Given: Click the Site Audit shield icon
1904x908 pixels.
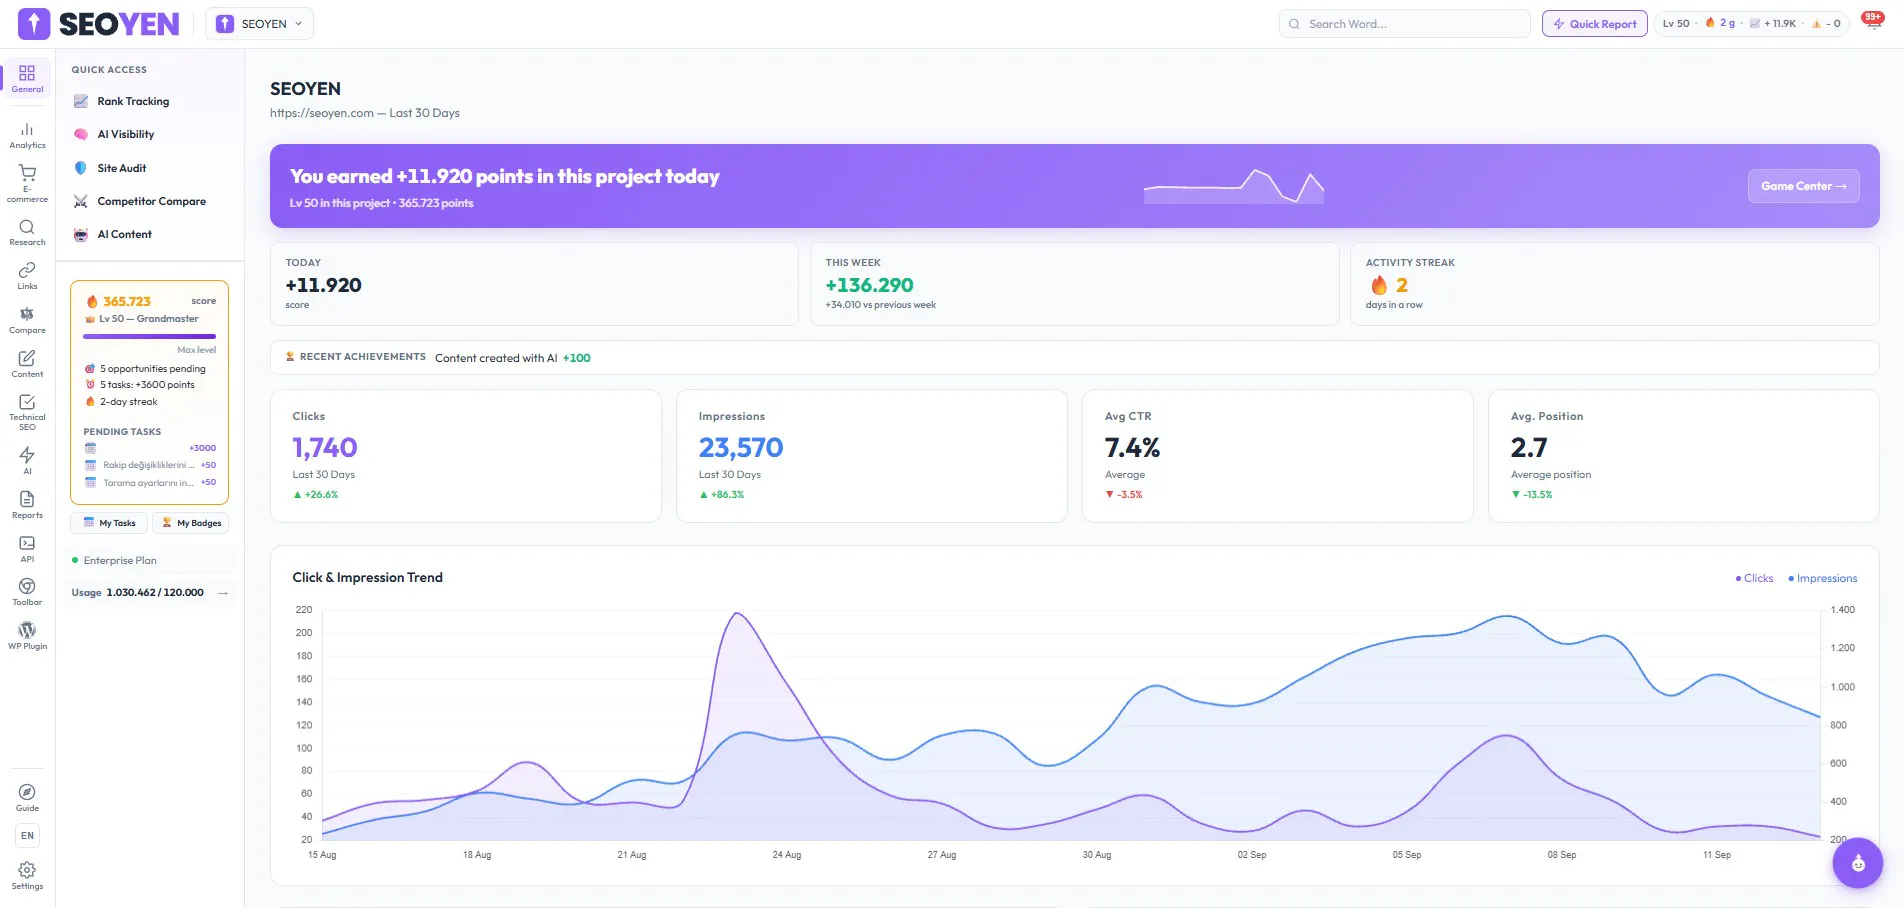Looking at the screenshot, I should (x=81, y=168).
